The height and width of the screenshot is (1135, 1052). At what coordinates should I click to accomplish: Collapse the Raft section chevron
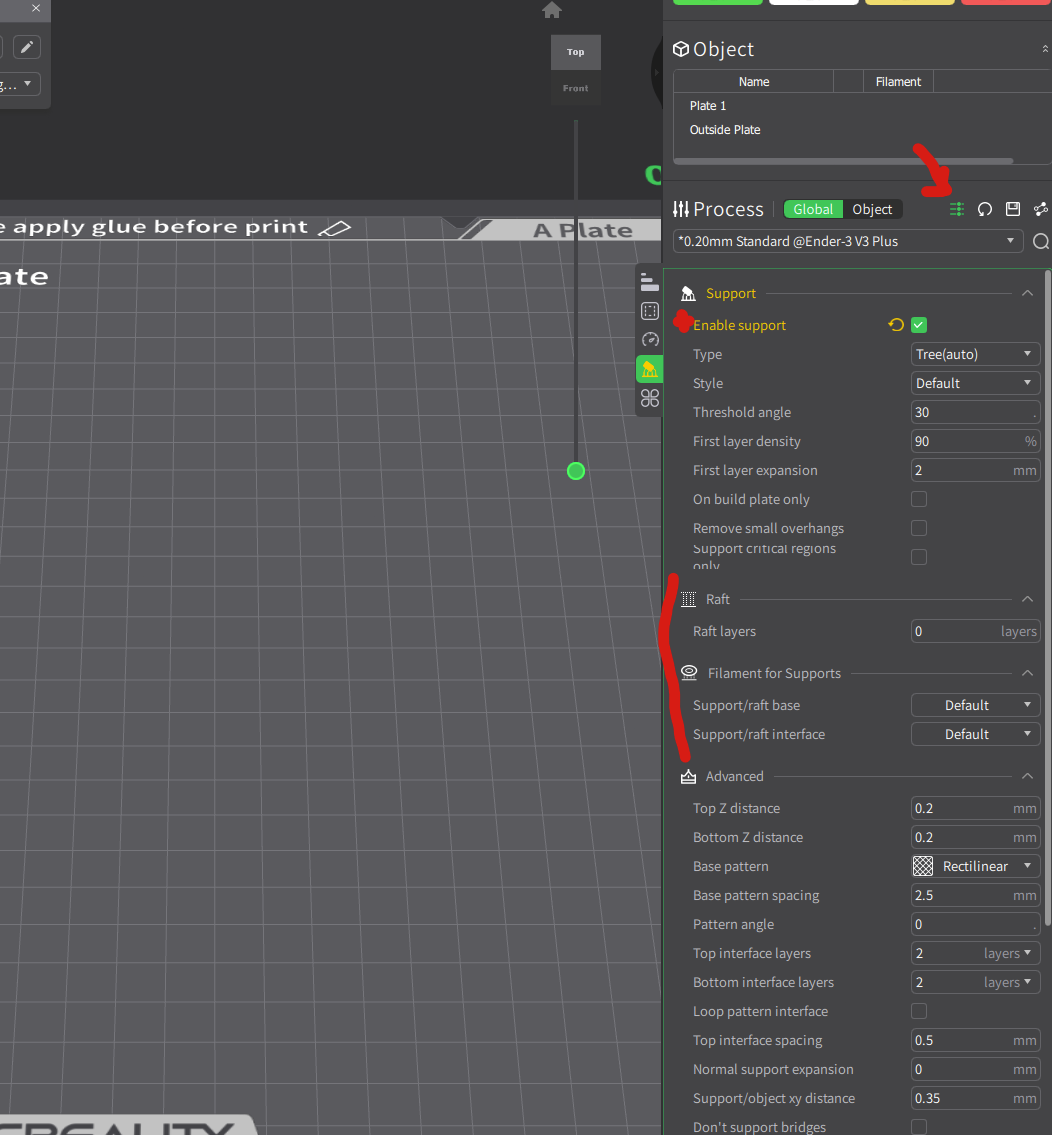click(1027, 599)
